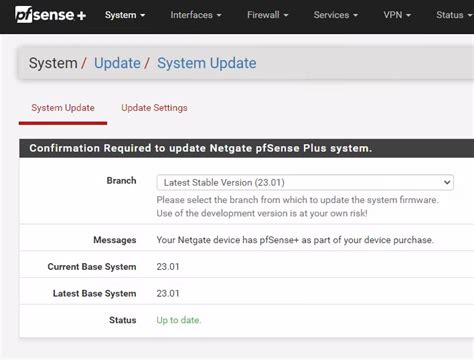Select the System Update tab
This screenshot has width=474, height=360.
coord(63,108)
